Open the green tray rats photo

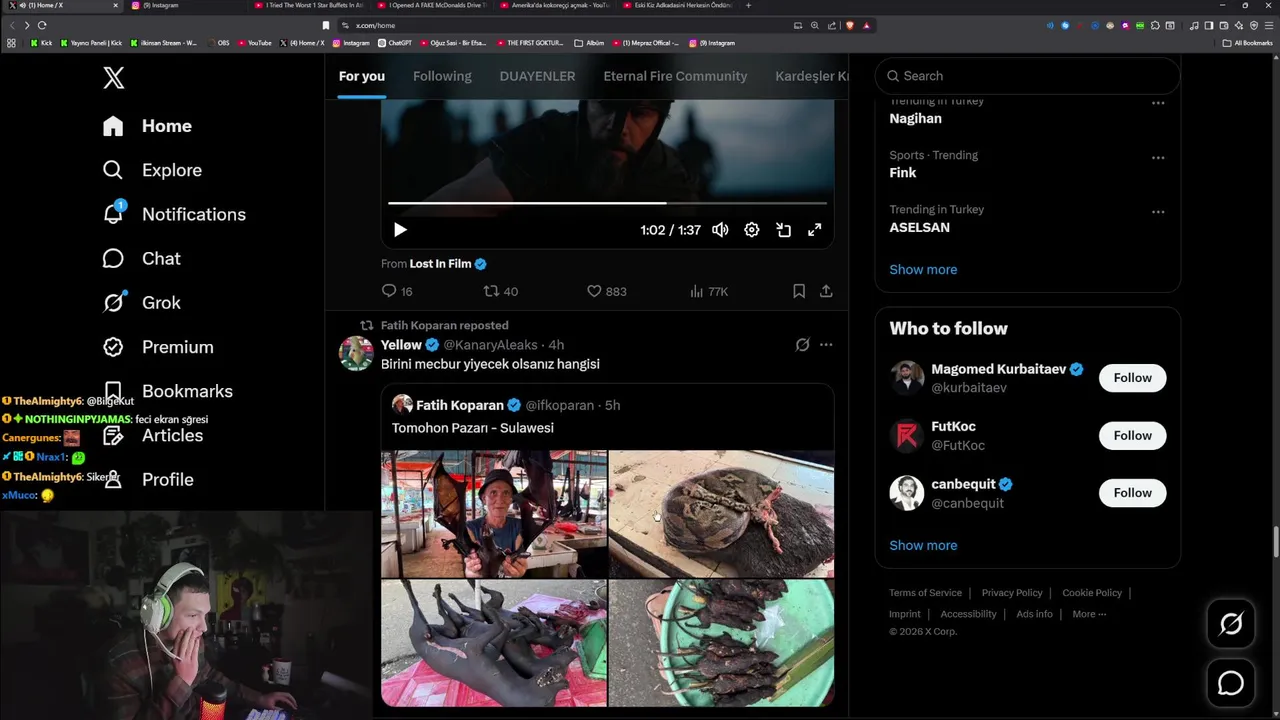point(721,643)
